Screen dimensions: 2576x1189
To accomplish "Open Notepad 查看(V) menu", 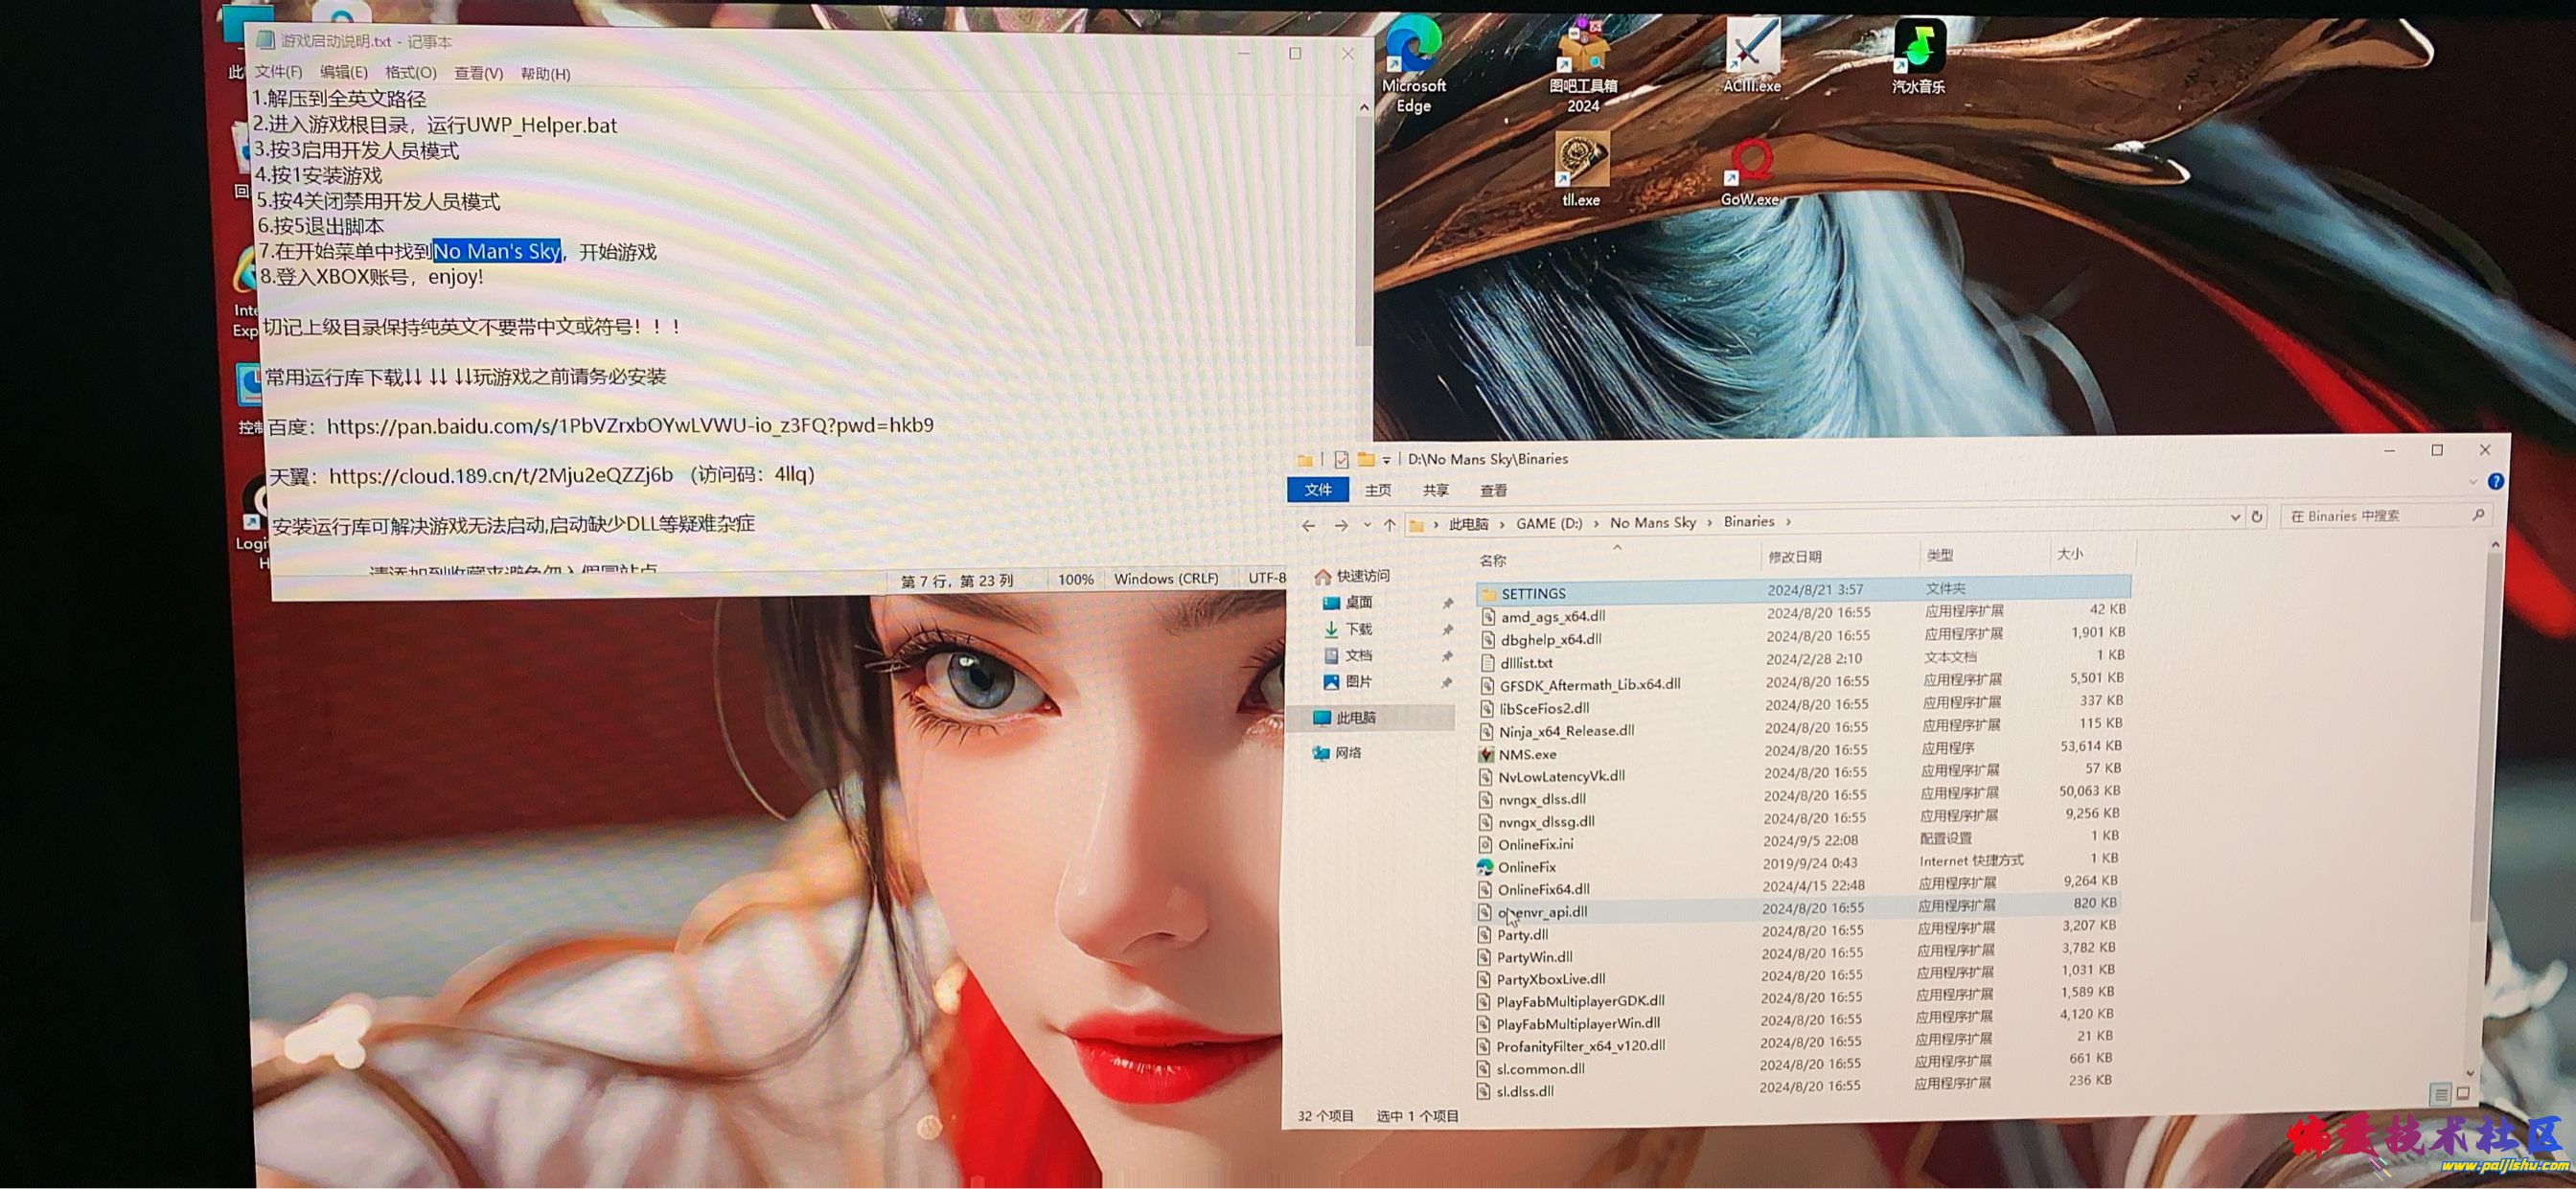I will pyautogui.click(x=478, y=73).
